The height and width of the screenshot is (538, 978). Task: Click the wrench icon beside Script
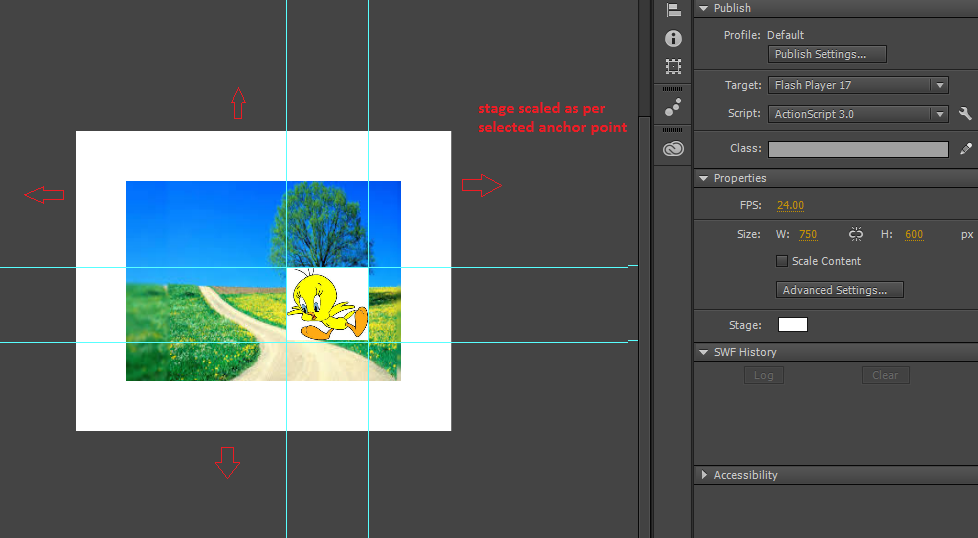click(x=965, y=113)
